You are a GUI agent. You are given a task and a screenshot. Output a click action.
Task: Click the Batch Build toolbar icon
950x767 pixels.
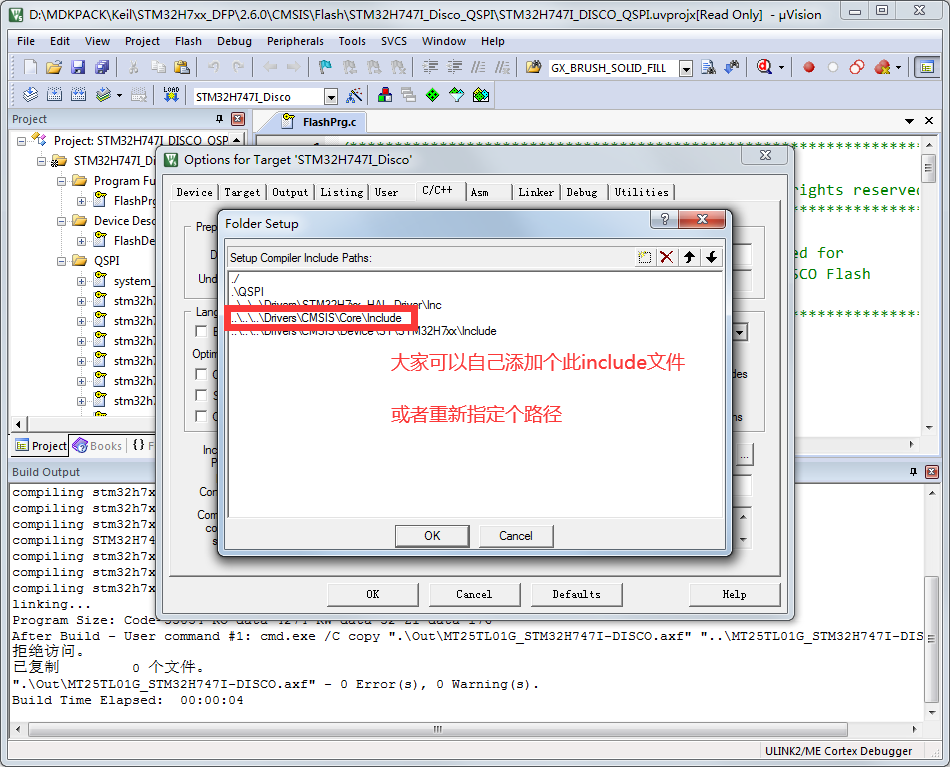[x=104, y=95]
